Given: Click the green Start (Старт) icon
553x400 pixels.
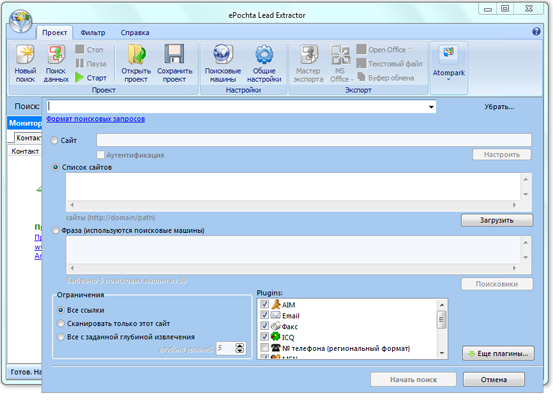Looking at the screenshot, I should [x=80, y=77].
